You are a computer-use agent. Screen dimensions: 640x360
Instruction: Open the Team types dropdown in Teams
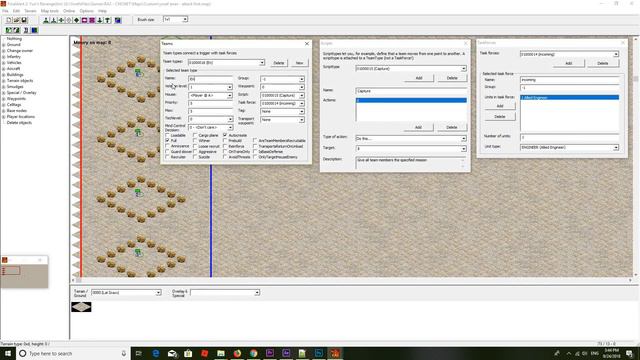pos(262,63)
